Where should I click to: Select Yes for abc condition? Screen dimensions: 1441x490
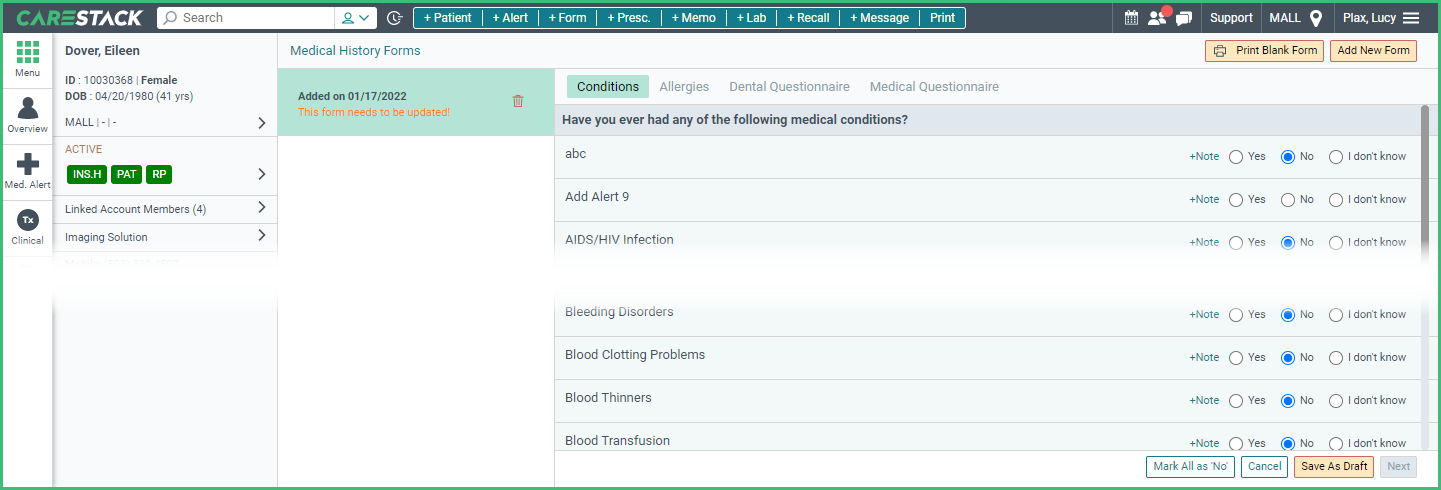pos(1236,157)
